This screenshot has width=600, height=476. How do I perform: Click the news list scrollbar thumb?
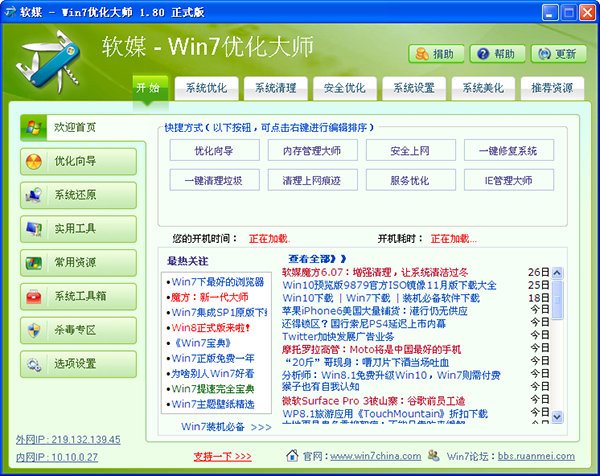[557, 300]
